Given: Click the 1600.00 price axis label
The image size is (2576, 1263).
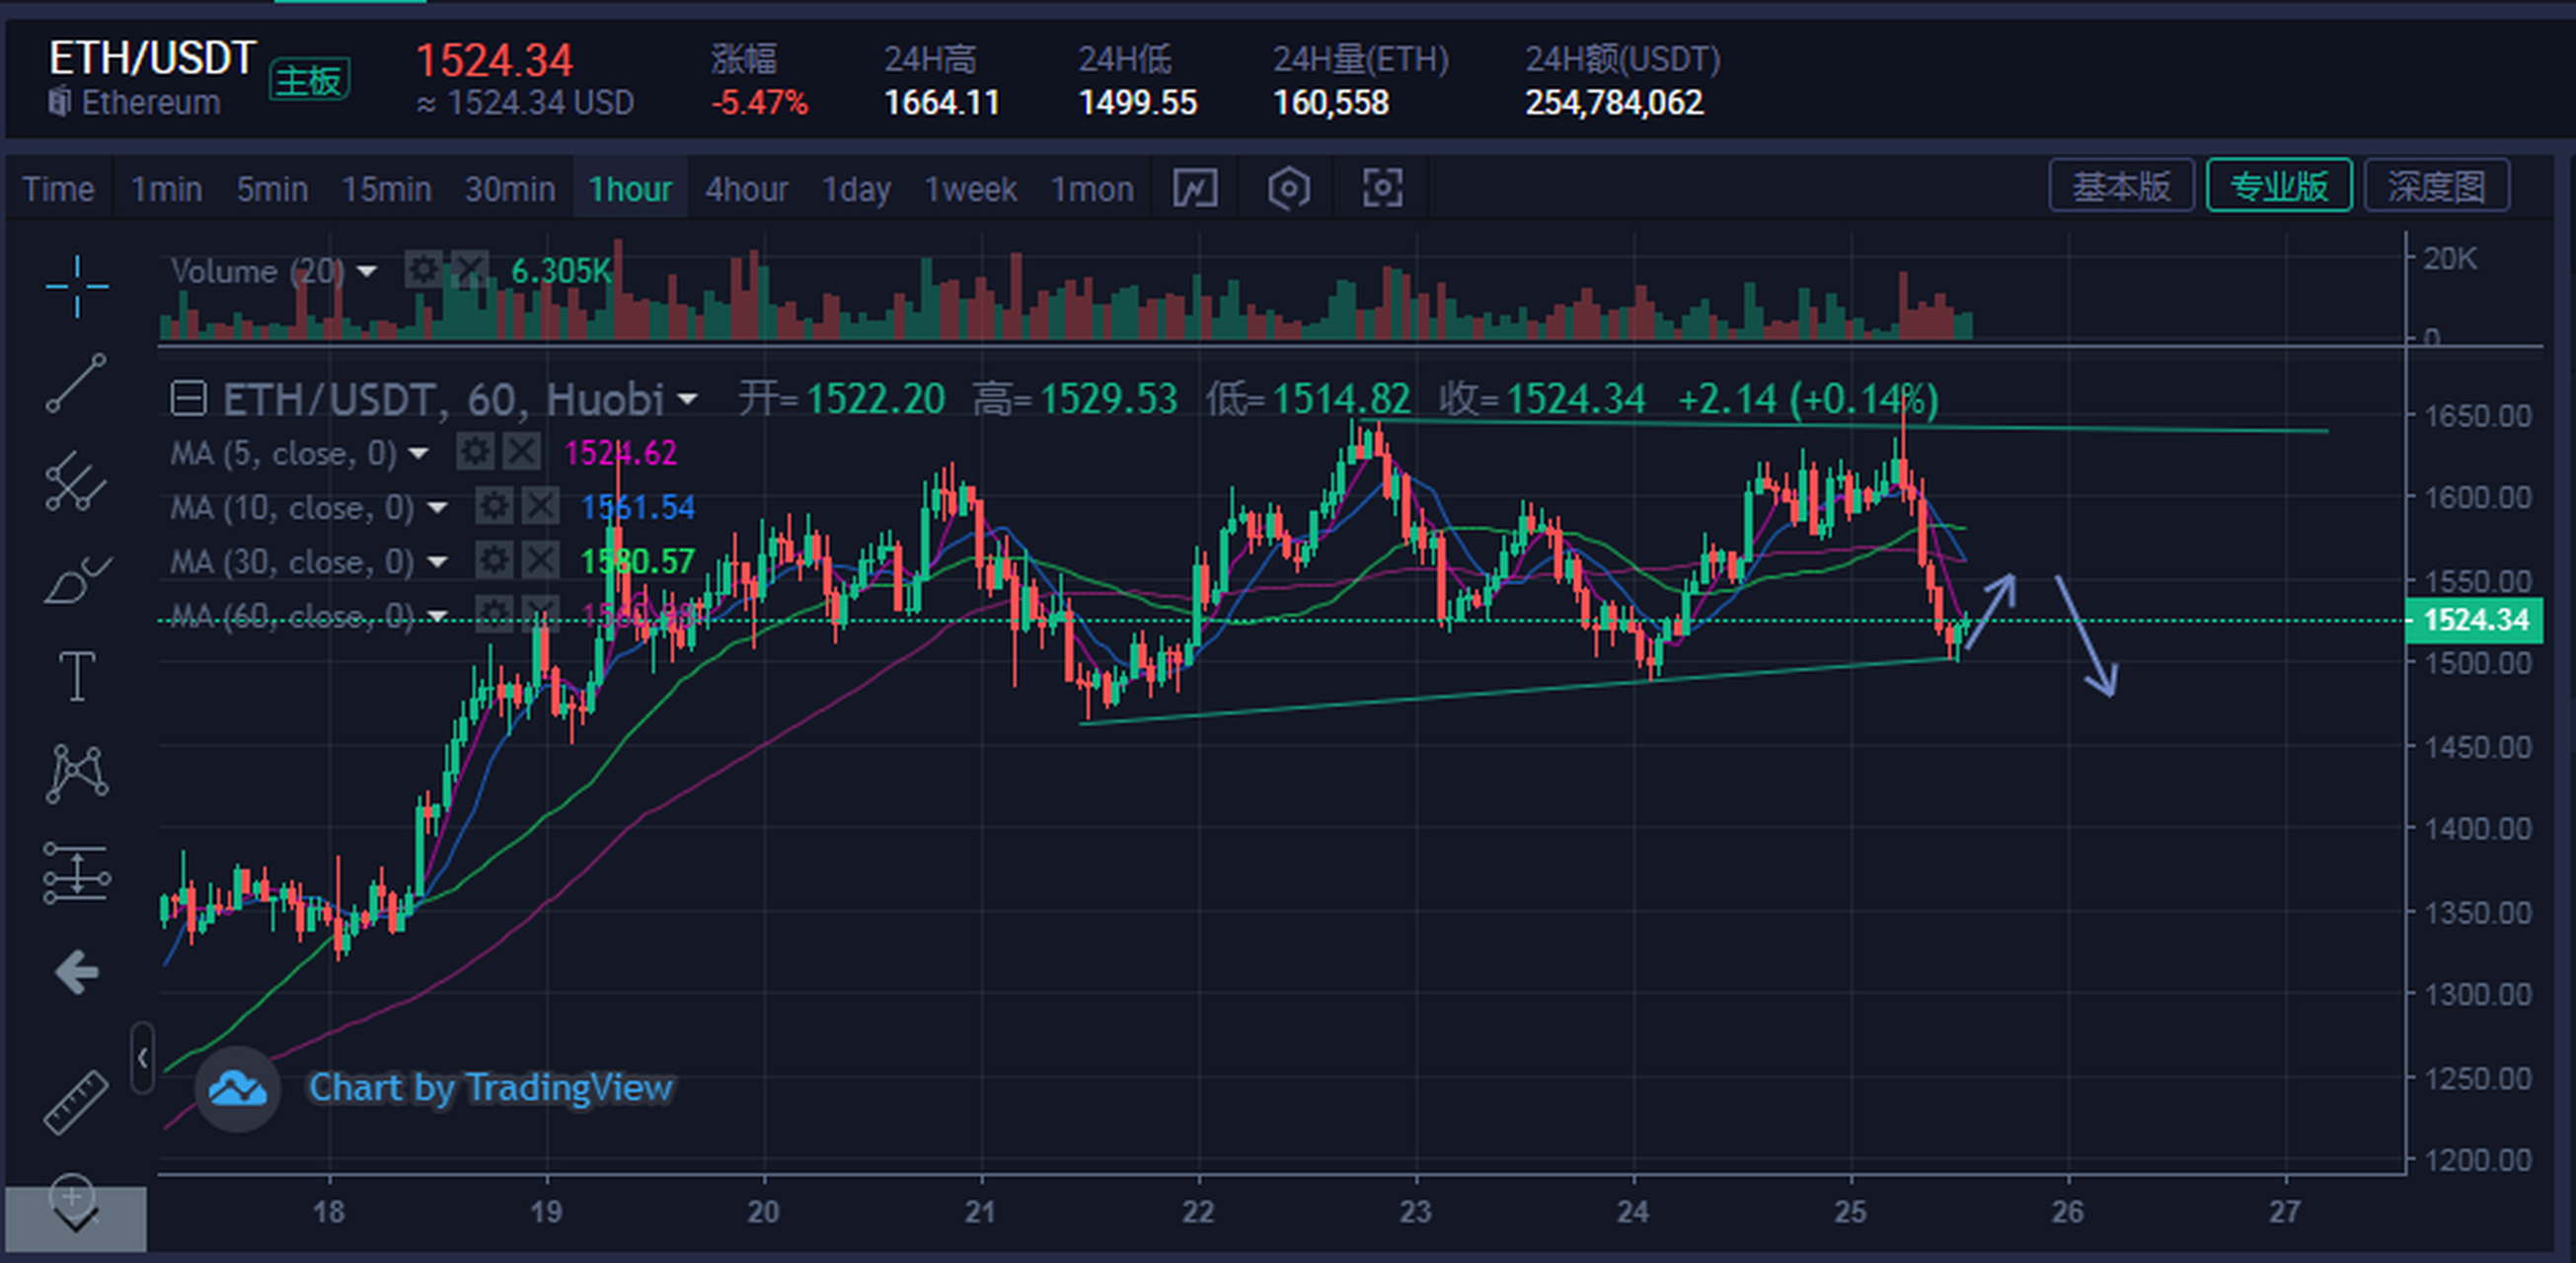Looking at the screenshot, I should (x=2477, y=498).
